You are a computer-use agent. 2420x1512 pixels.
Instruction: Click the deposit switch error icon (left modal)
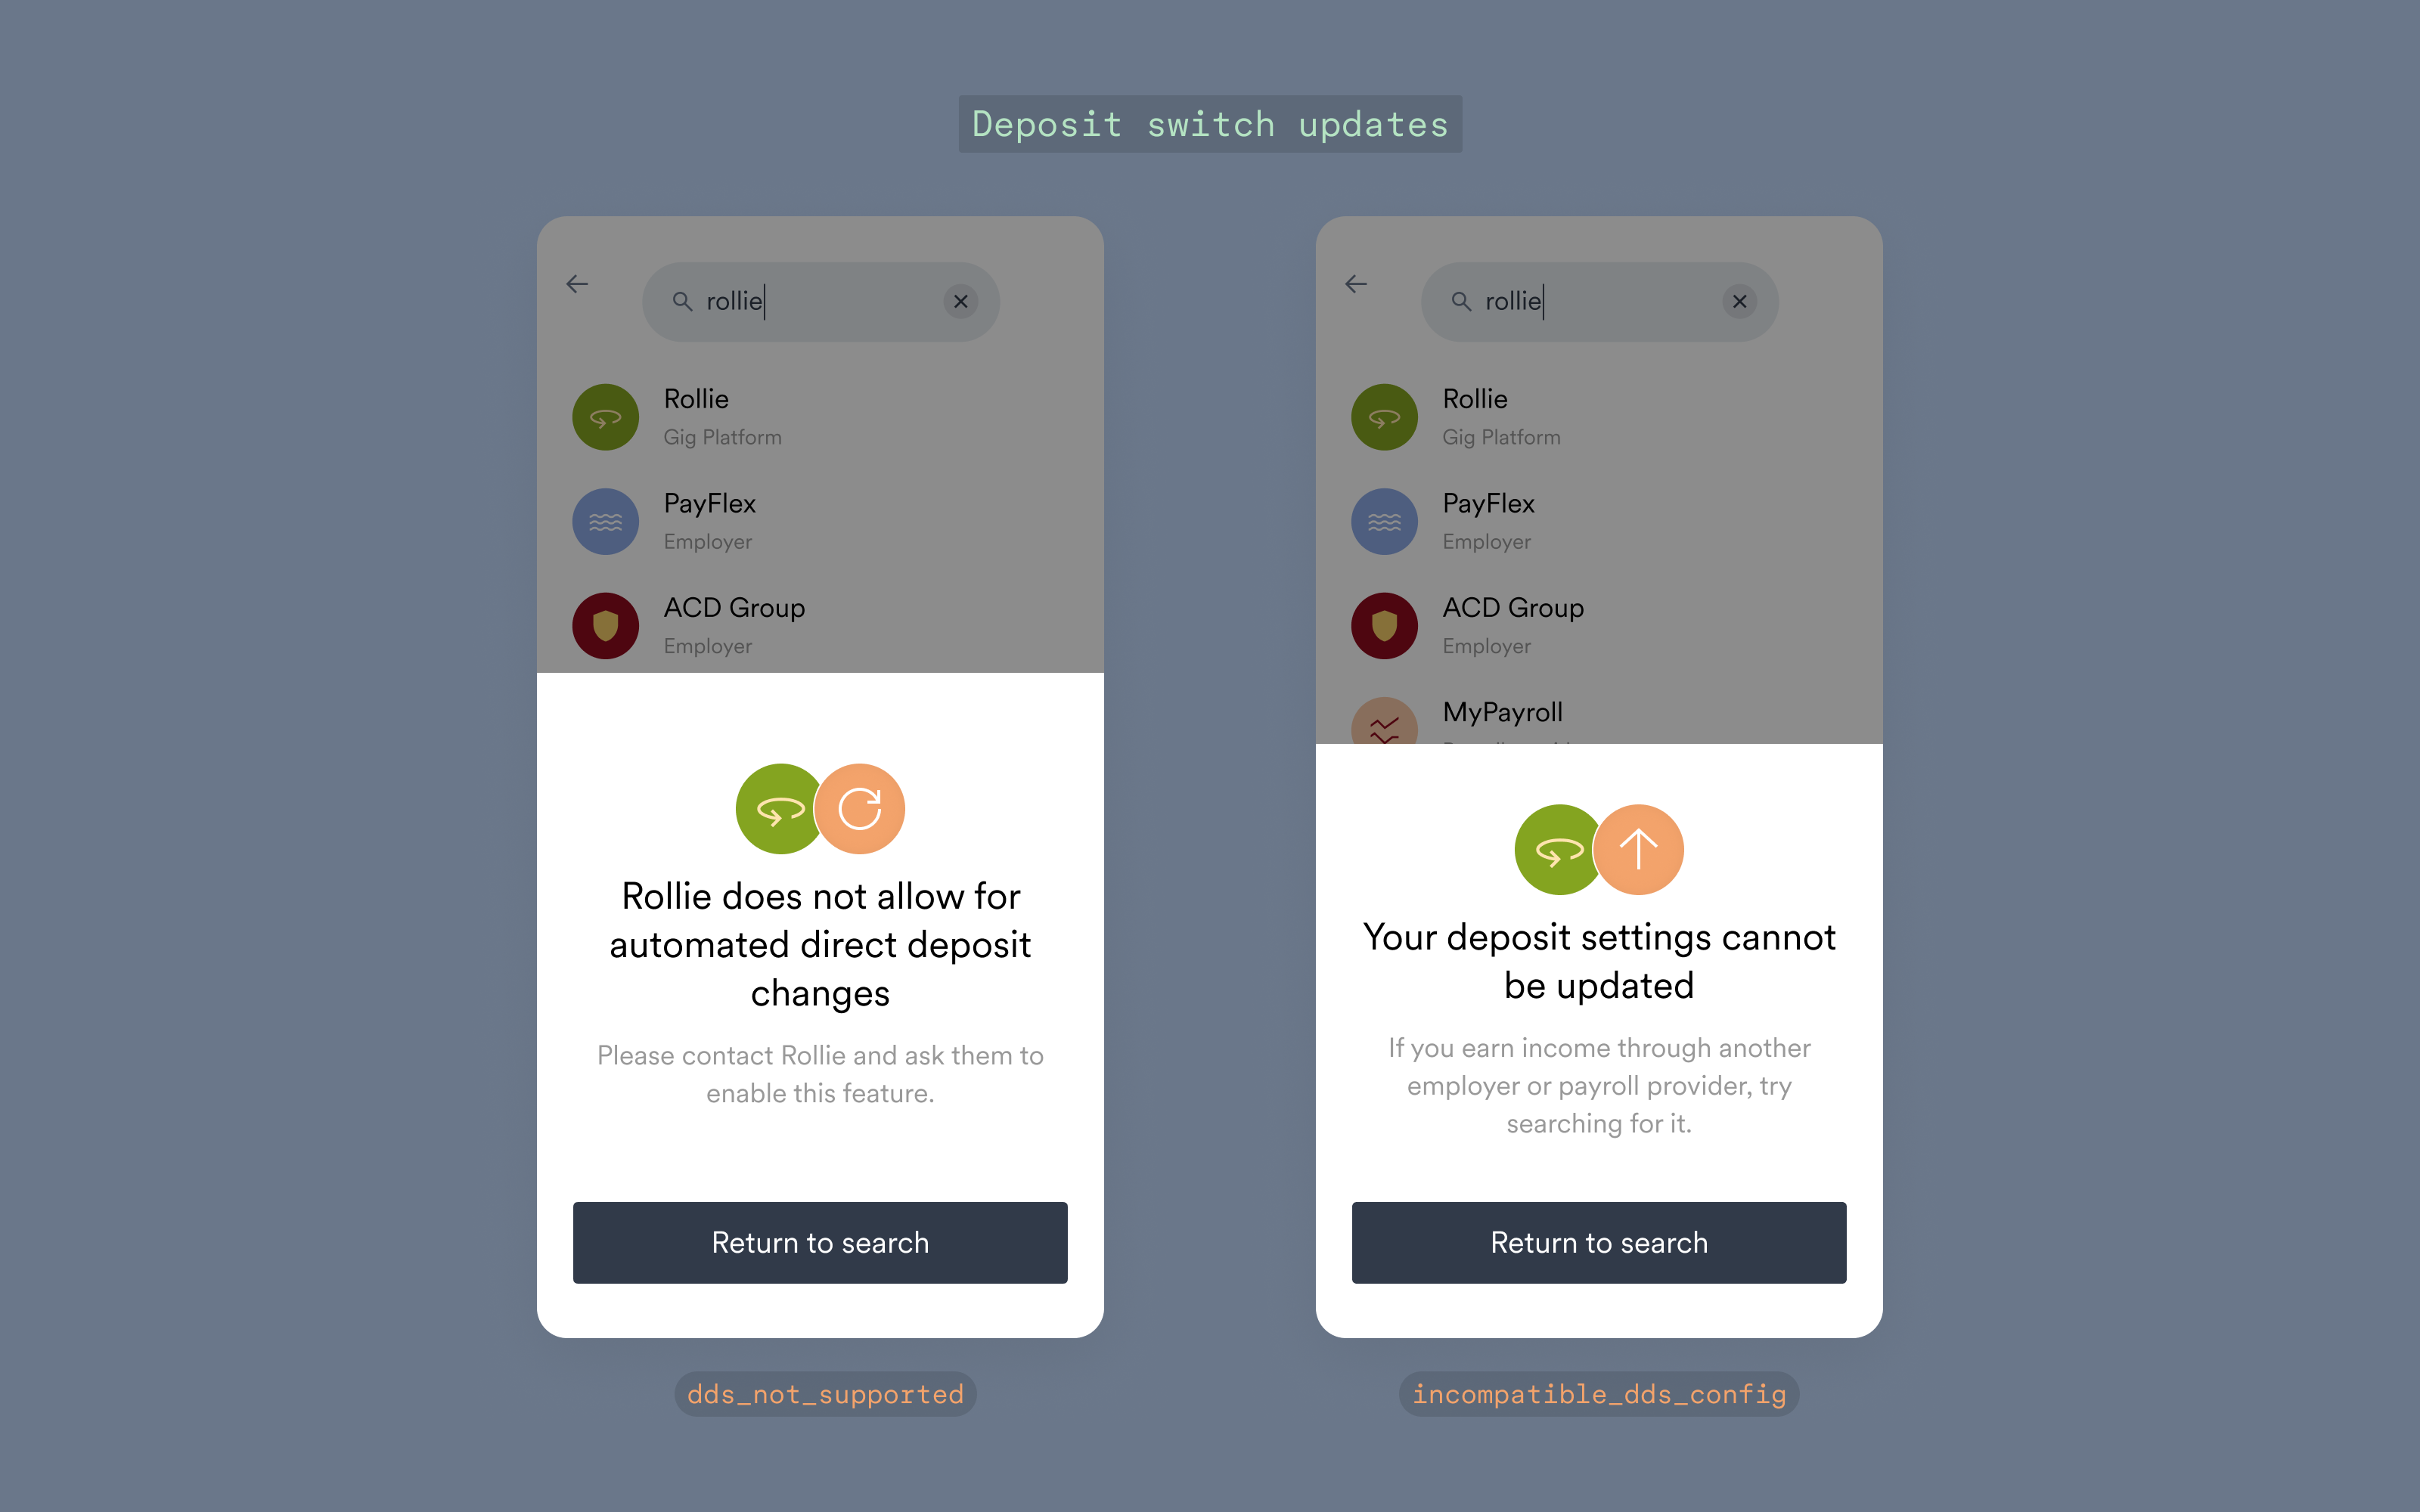click(x=821, y=807)
